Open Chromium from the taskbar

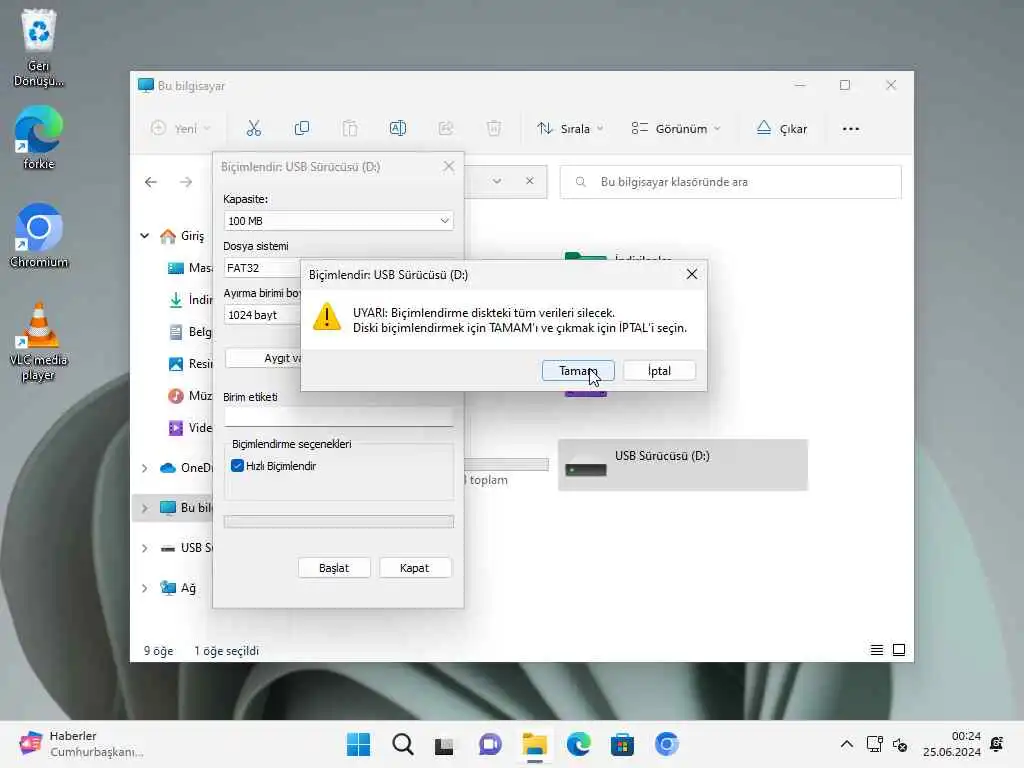tap(667, 744)
